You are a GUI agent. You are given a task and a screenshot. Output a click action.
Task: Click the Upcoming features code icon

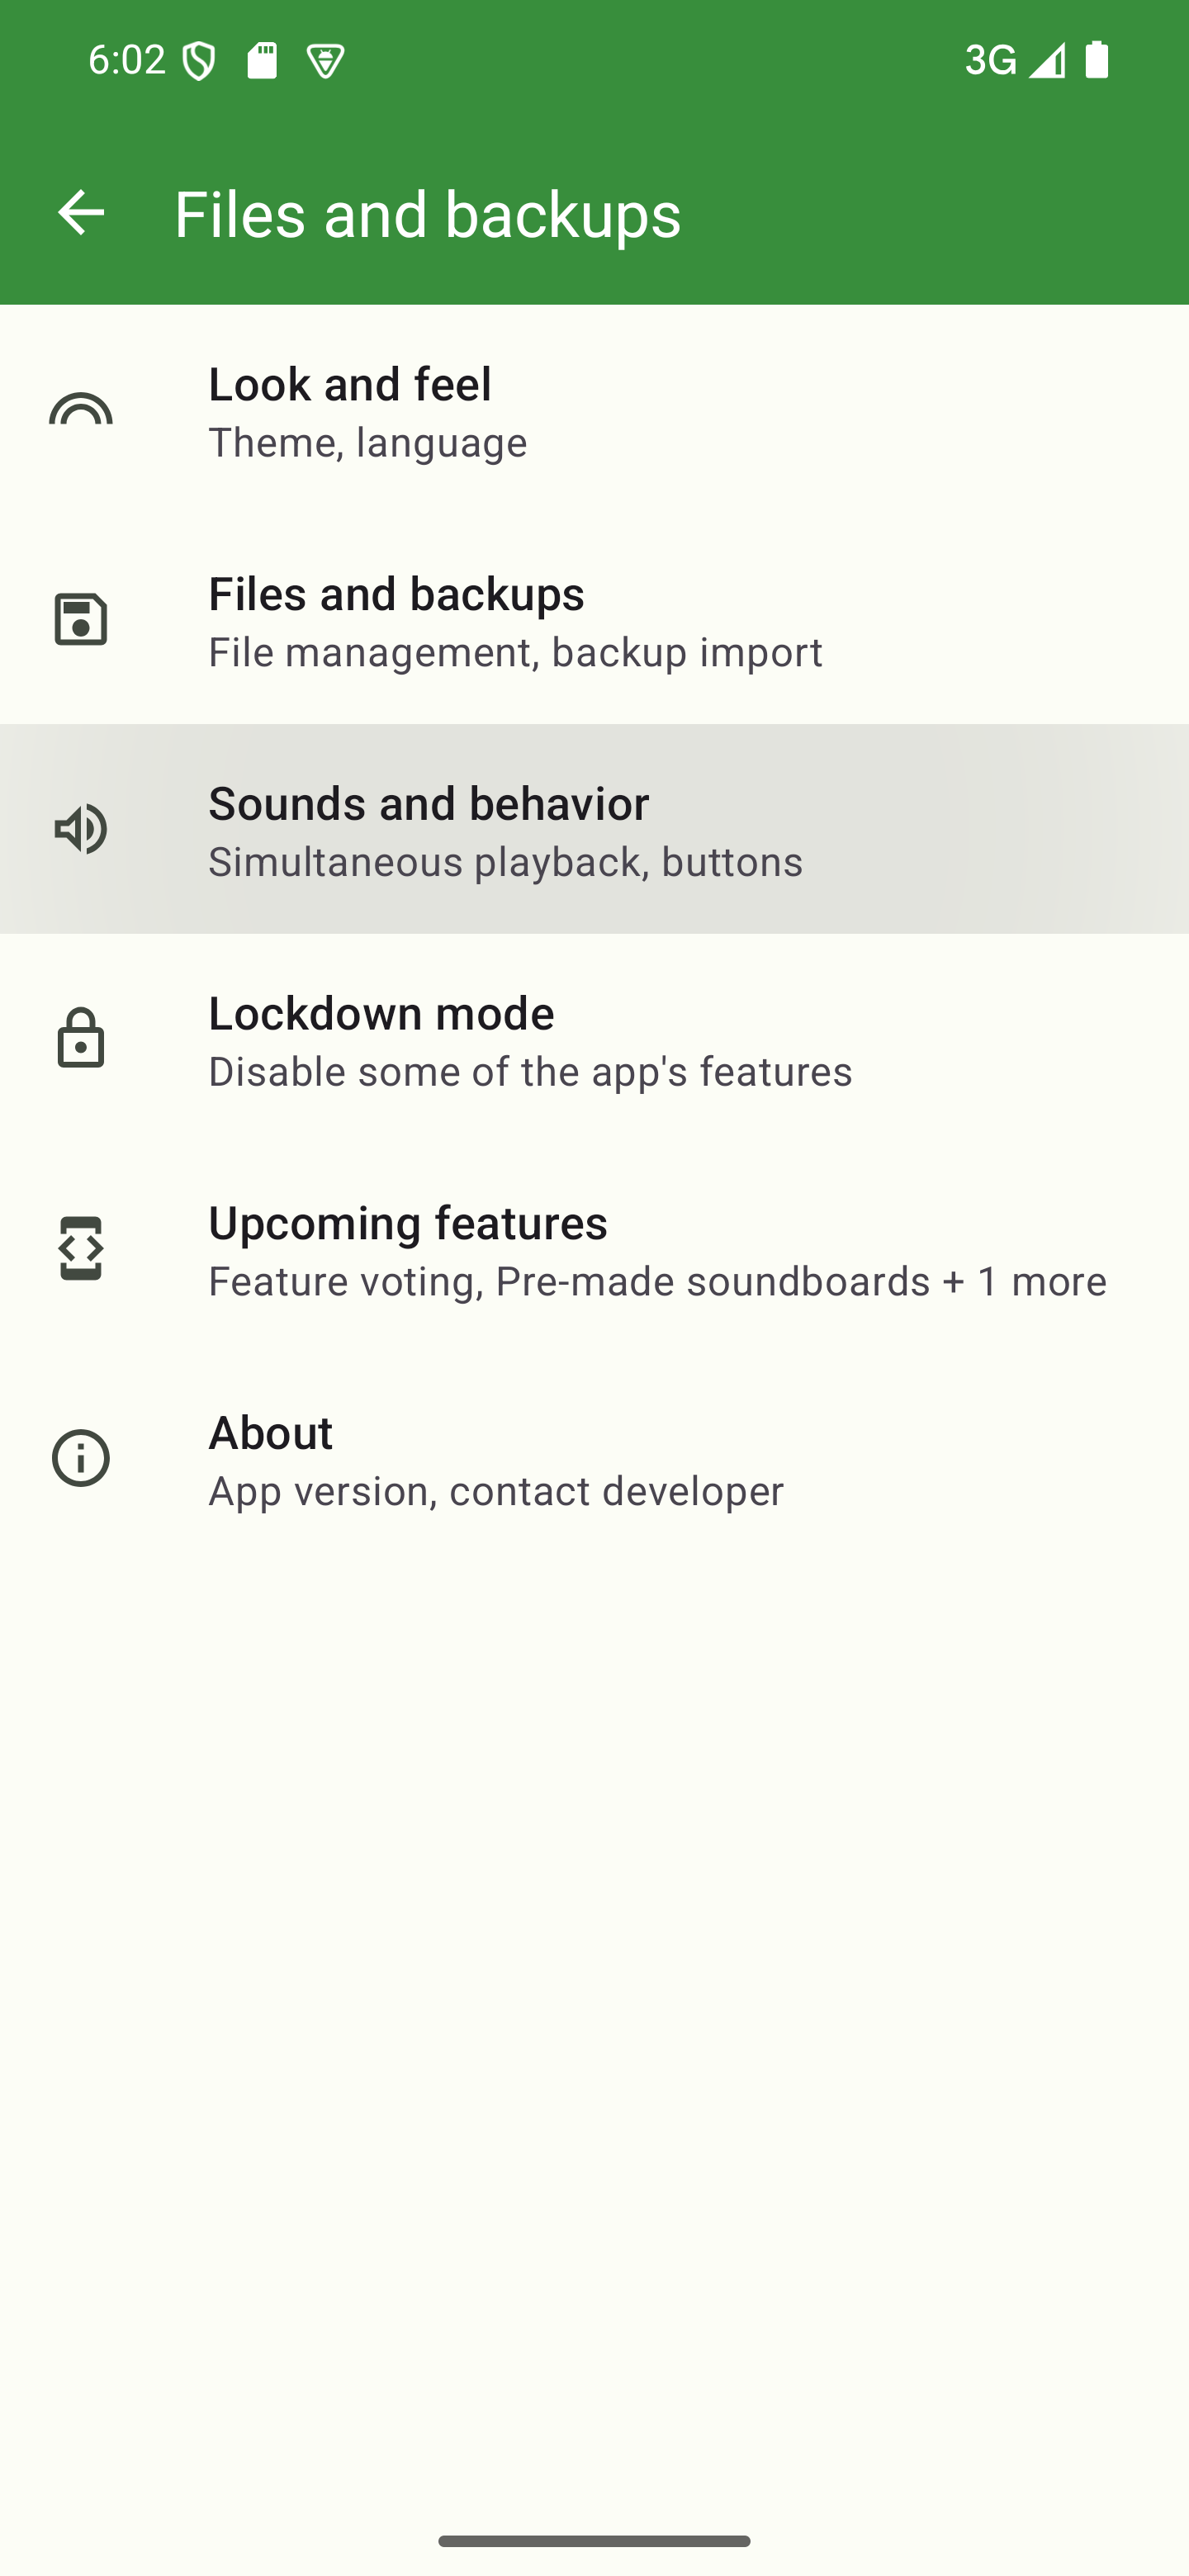point(81,1248)
